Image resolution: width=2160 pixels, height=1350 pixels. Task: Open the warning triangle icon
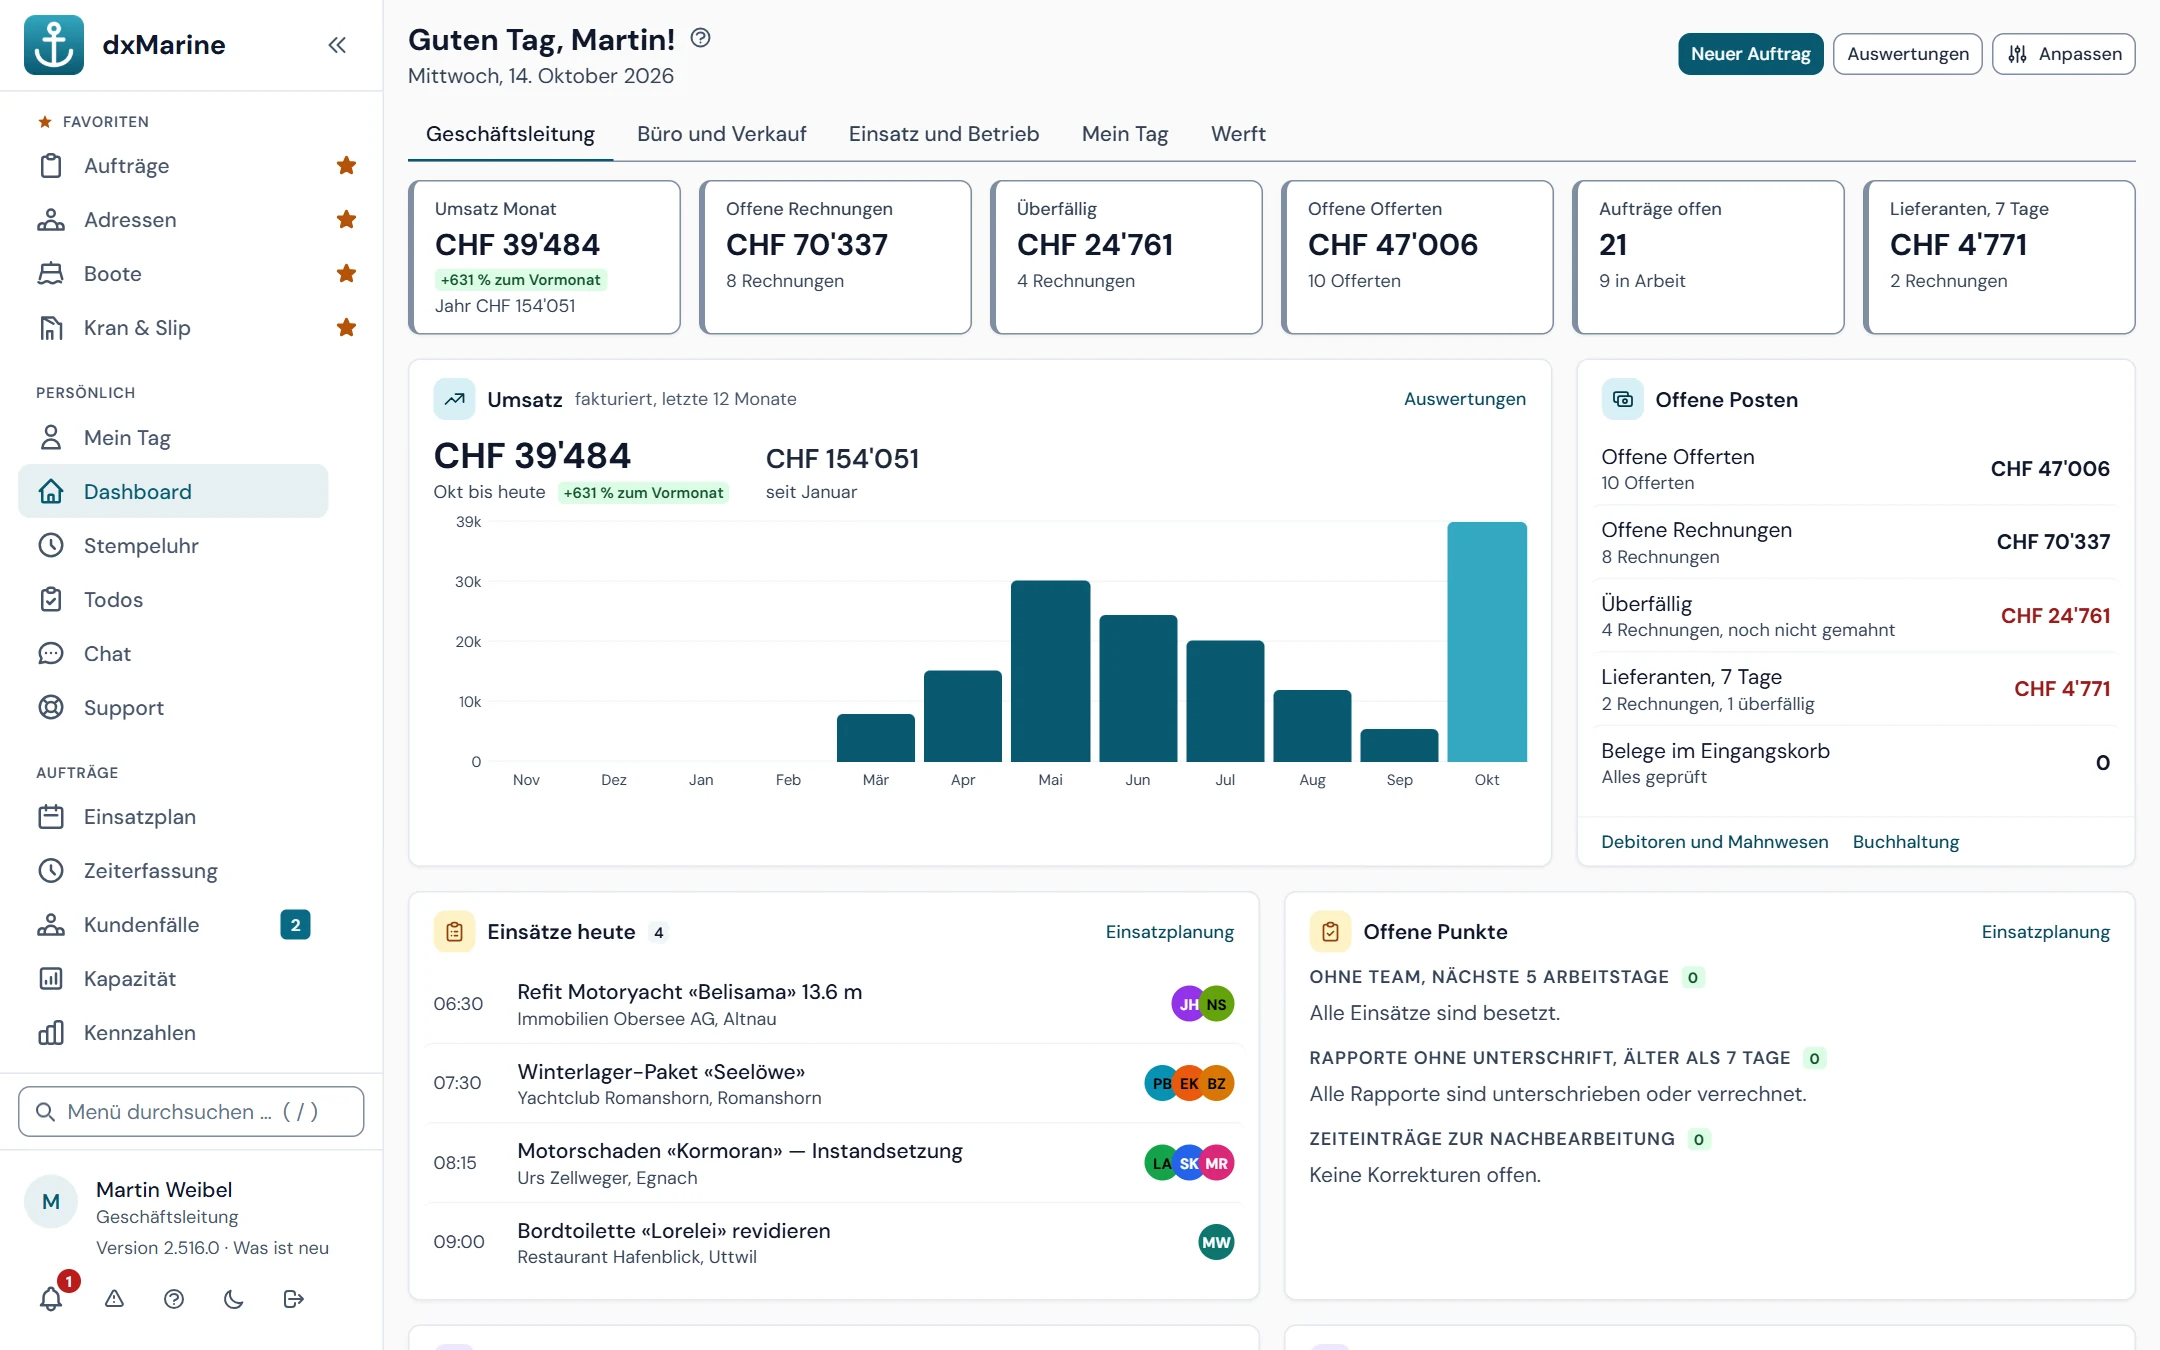(x=115, y=1299)
